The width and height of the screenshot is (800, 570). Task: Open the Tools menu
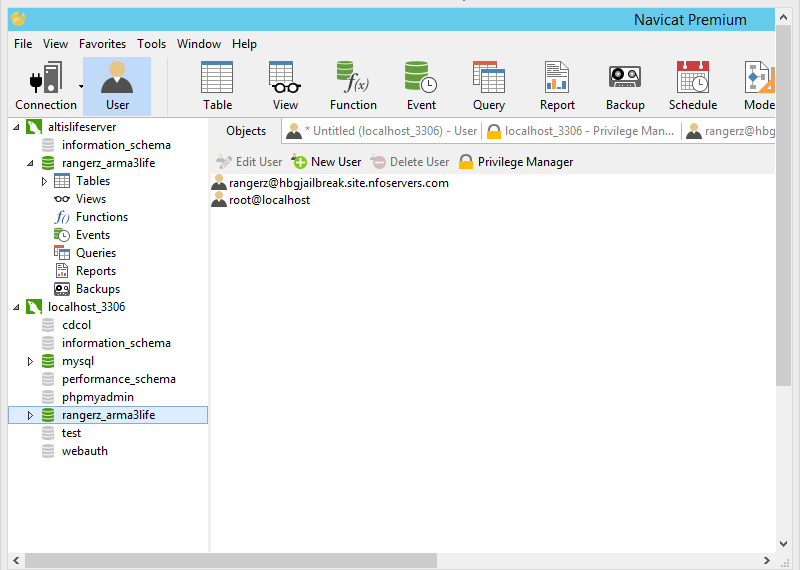152,44
